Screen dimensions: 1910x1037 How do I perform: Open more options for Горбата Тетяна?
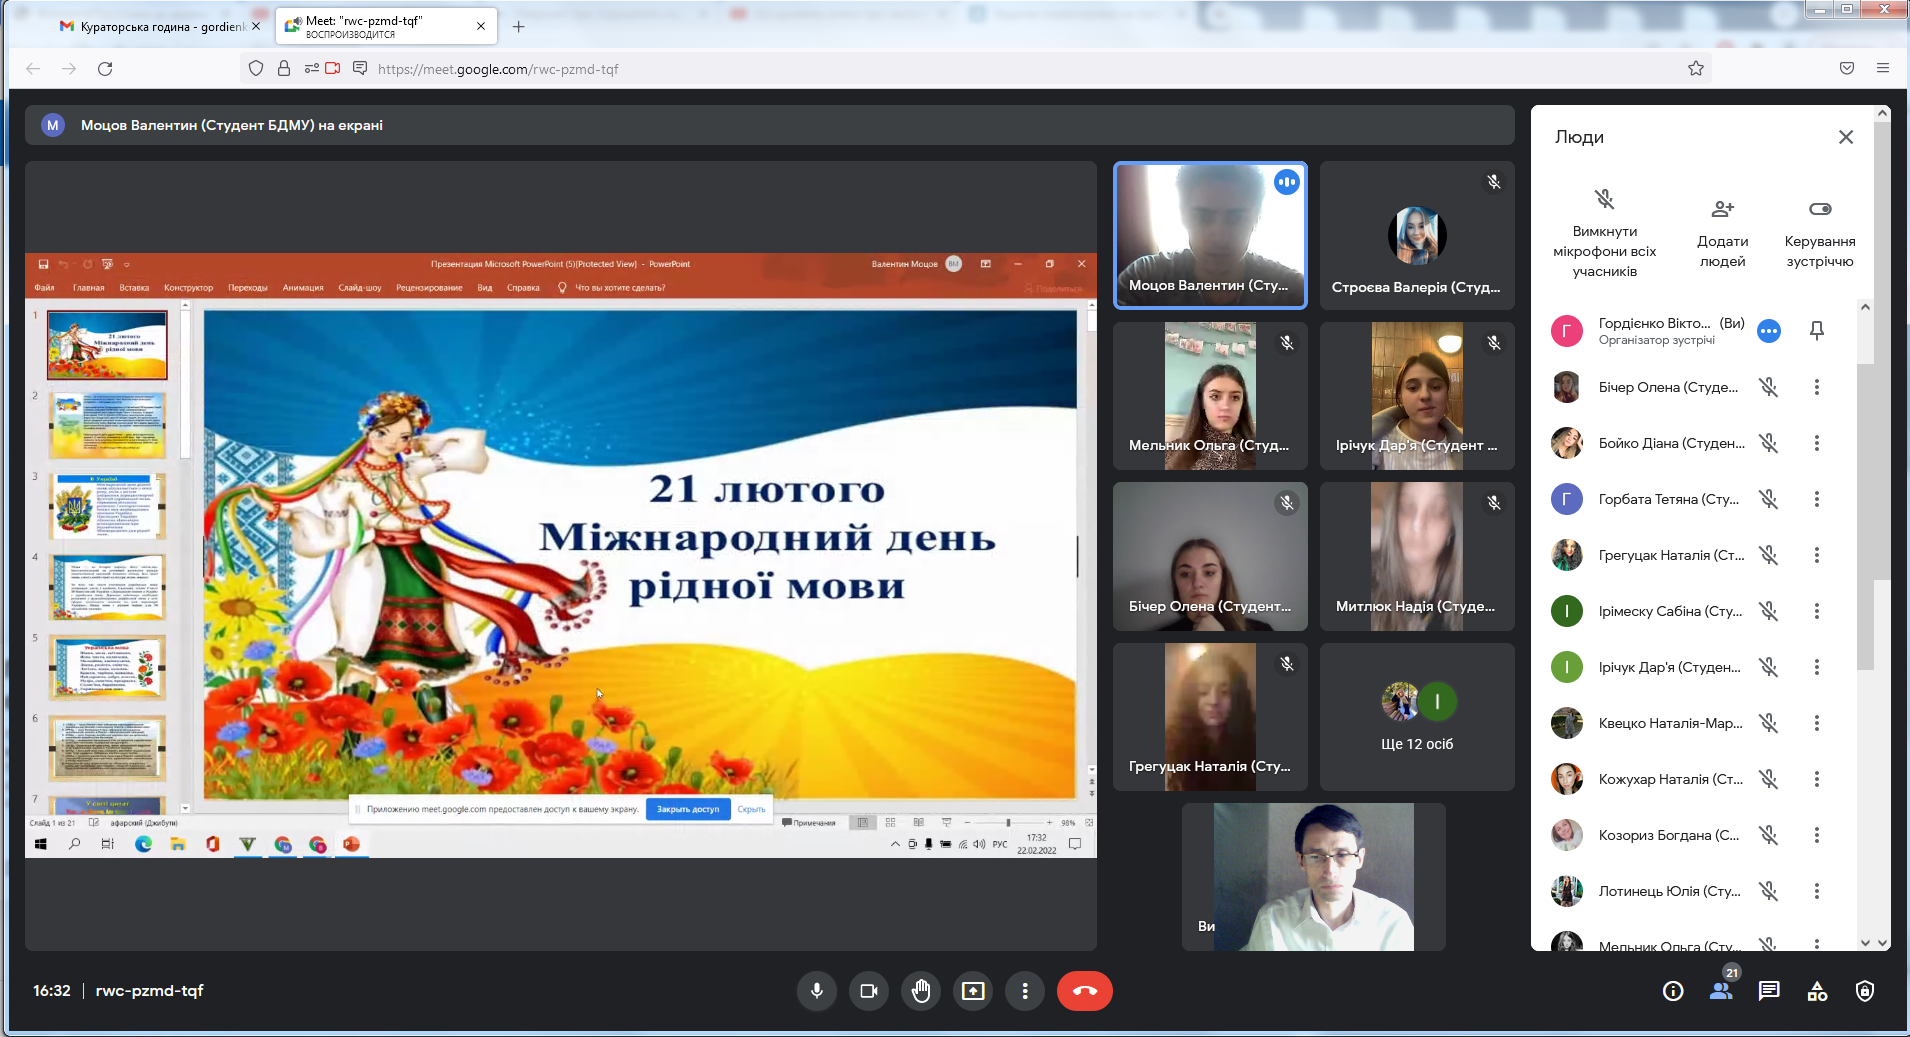tap(1817, 499)
